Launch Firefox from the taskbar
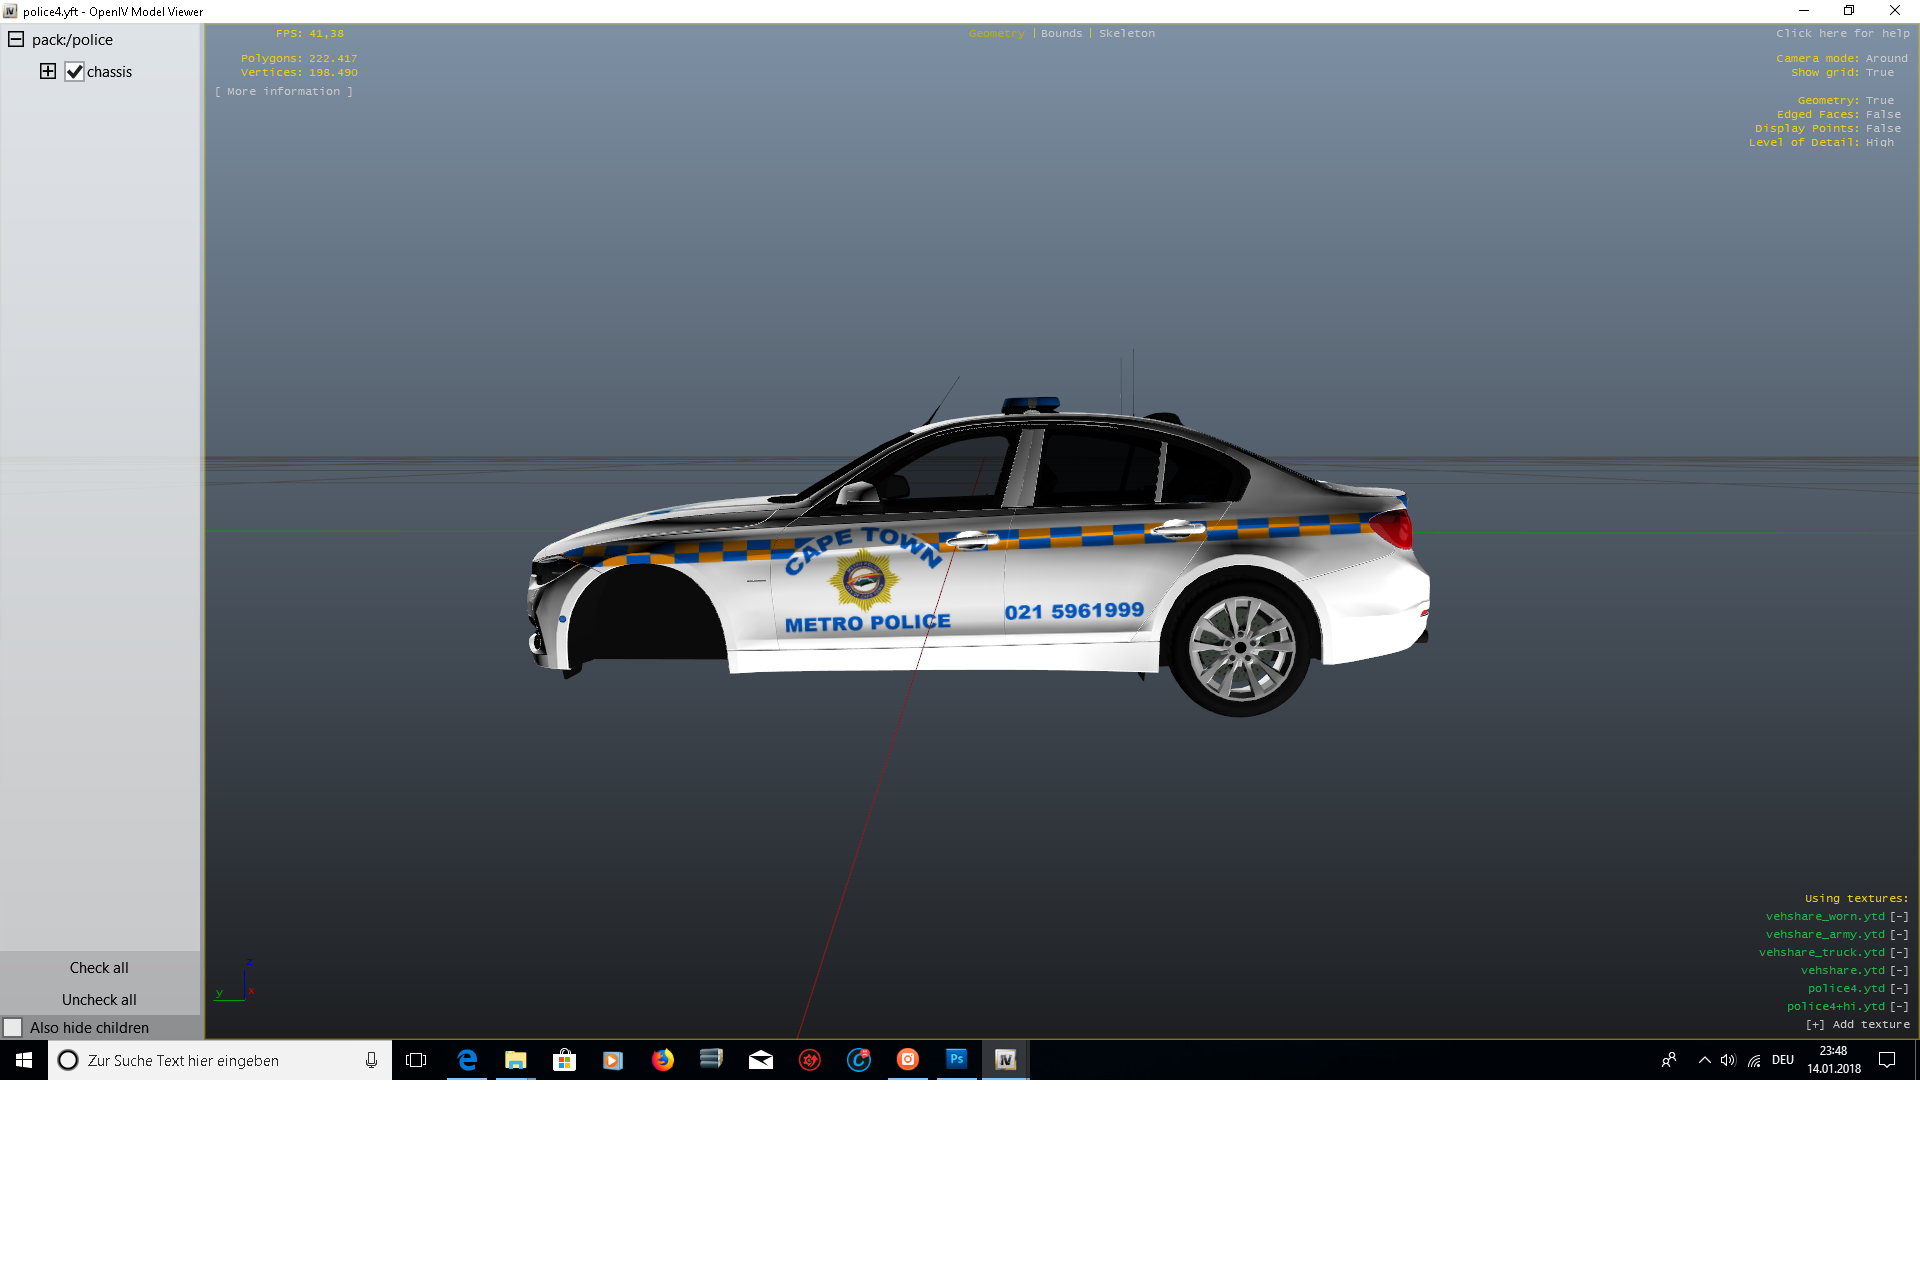This screenshot has height=1275, width=1920. 662,1059
